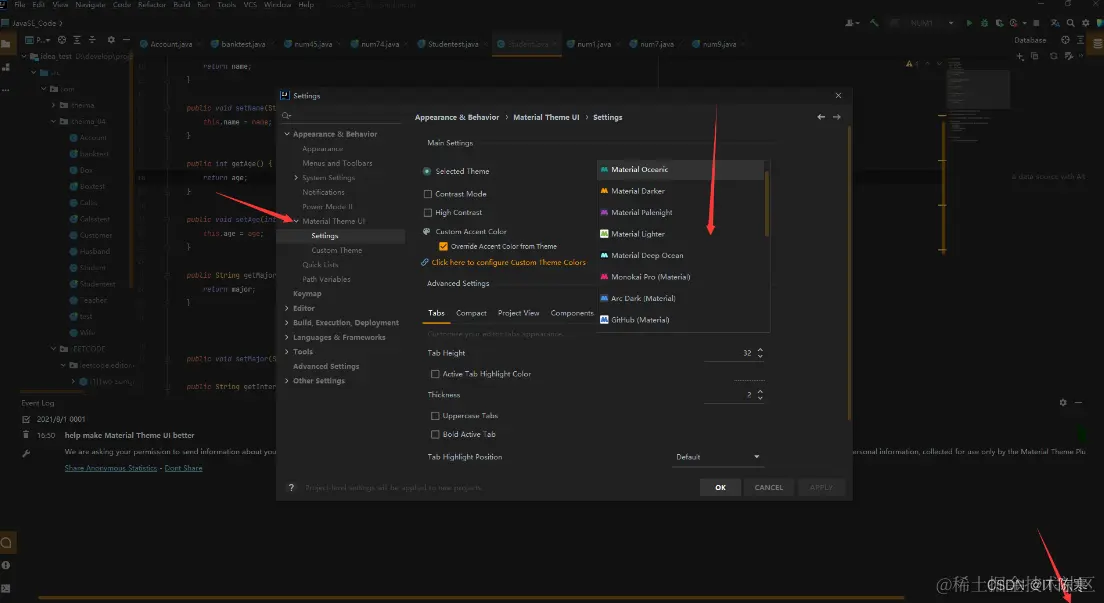Expand Editor settings section
This screenshot has width=1104, height=603.
point(287,309)
